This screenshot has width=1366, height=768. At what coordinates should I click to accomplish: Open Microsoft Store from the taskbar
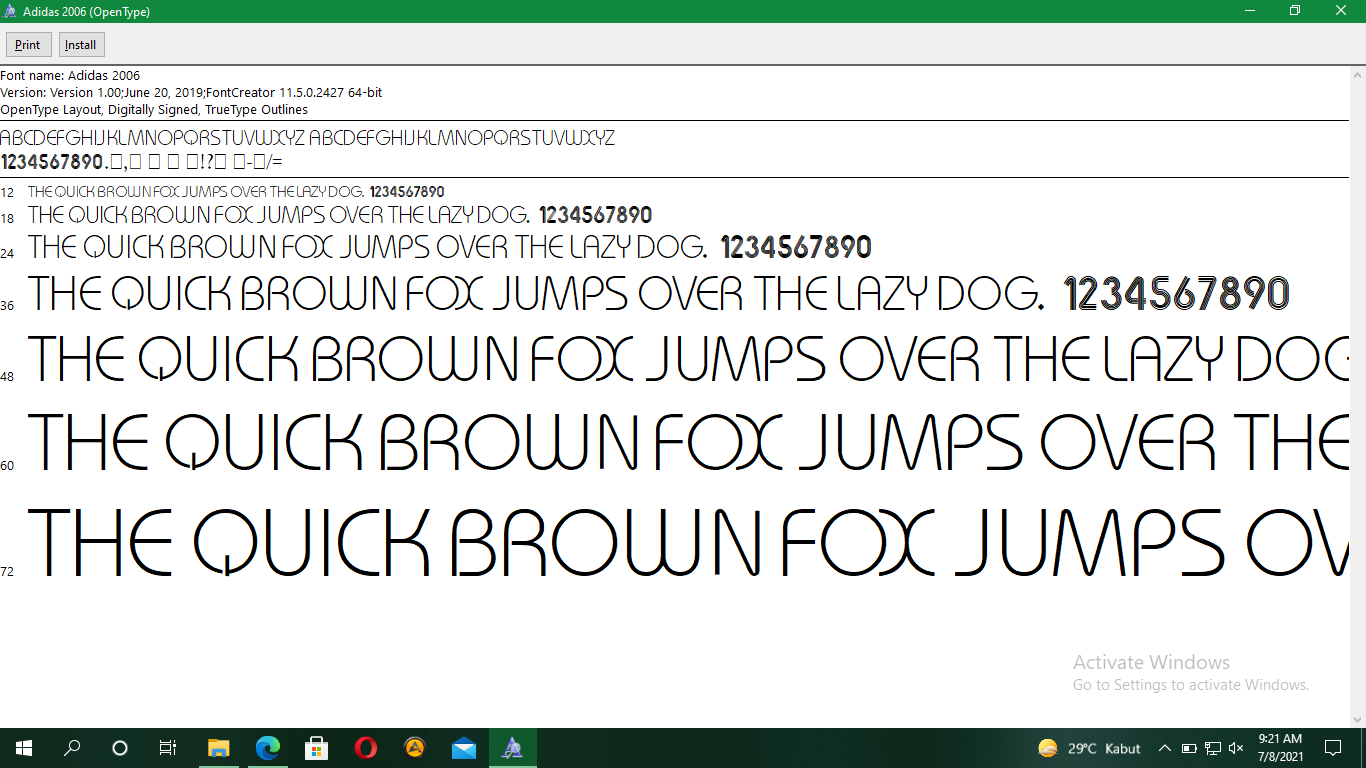pyautogui.click(x=316, y=747)
